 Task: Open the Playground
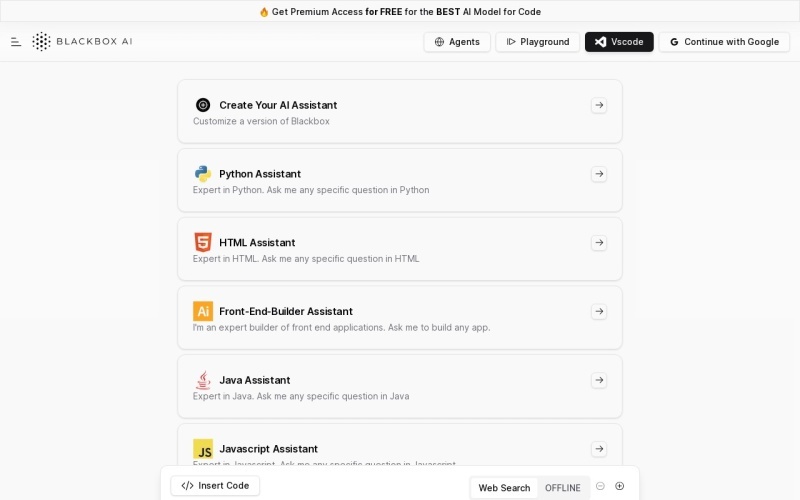538,42
